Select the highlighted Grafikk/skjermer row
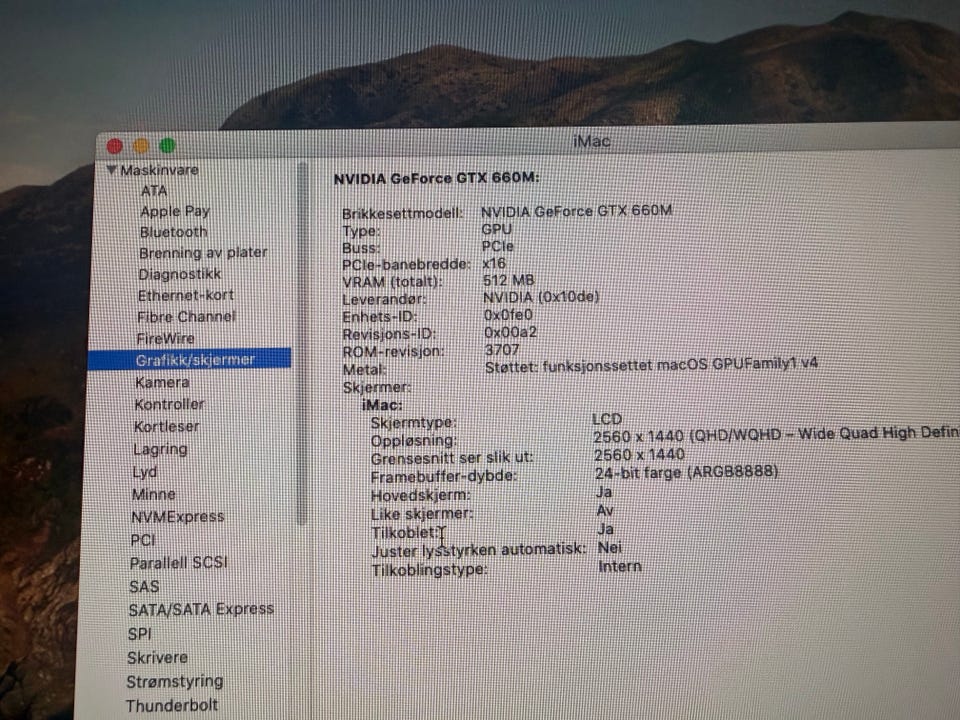Viewport: 960px width, 720px height. click(x=190, y=359)
